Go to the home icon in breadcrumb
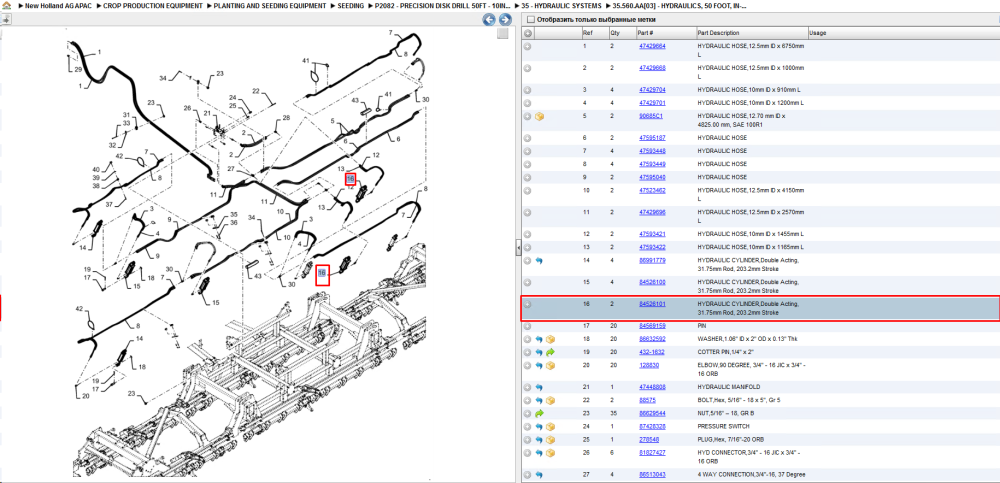This screenshot has width=1000, height=483. pos(6,6)
